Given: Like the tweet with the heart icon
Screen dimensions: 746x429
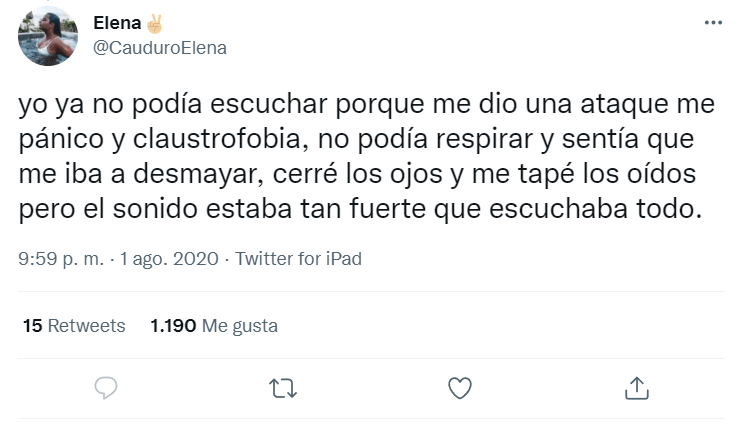Looking at the screenshot, I should click(x=460, y=387).
